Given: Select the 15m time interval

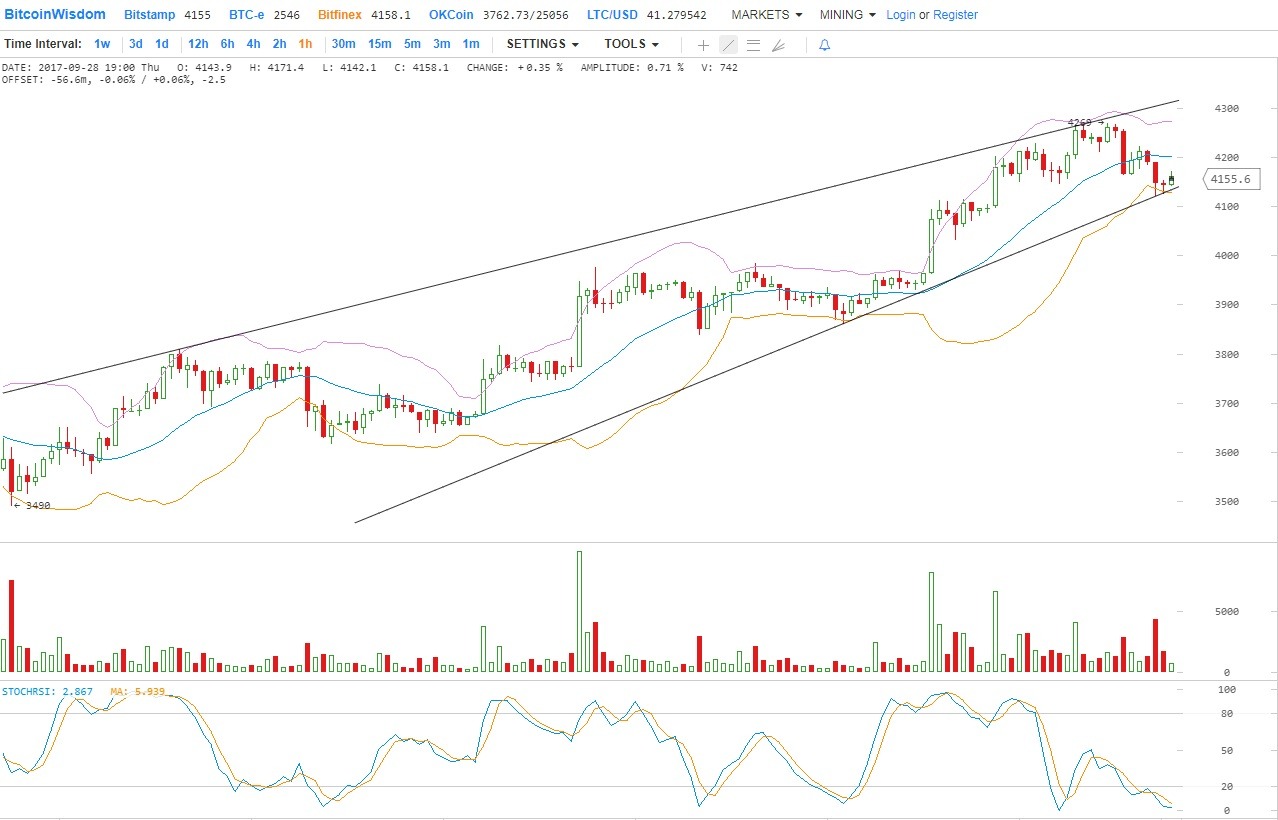Looking at the screenshot, I should 379,44.
